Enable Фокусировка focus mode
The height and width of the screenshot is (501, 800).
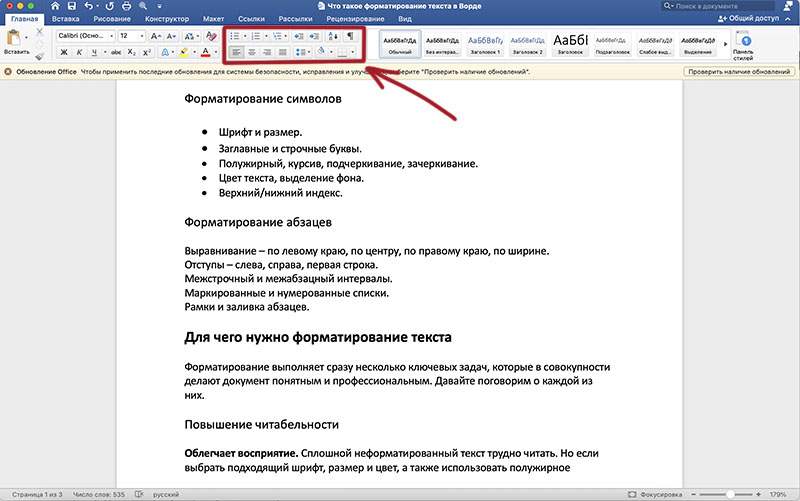655,494
